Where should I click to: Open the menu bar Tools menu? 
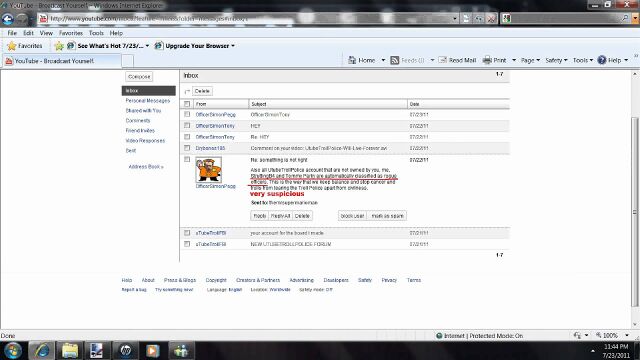point(96,33)
